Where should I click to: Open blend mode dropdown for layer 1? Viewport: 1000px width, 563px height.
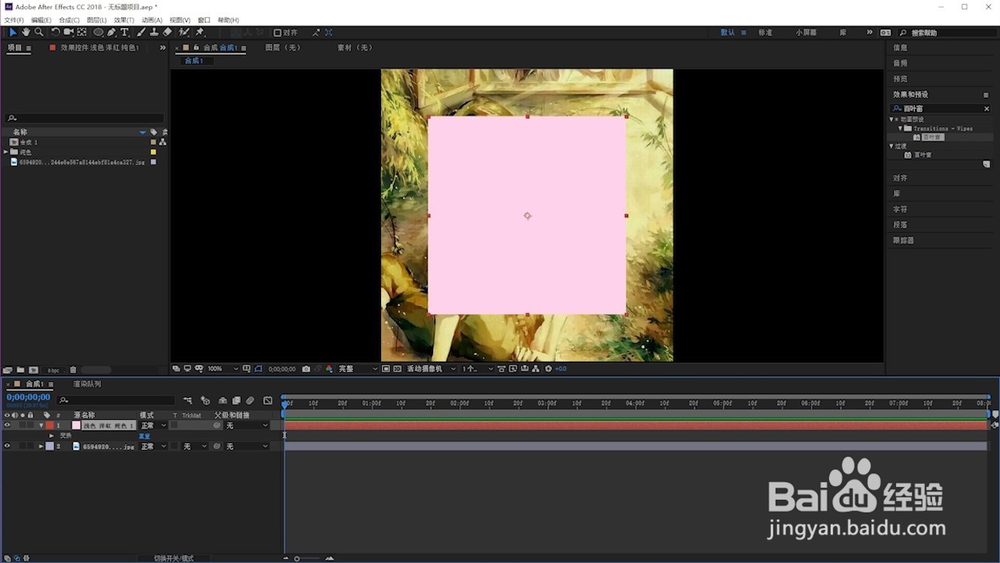153,425
